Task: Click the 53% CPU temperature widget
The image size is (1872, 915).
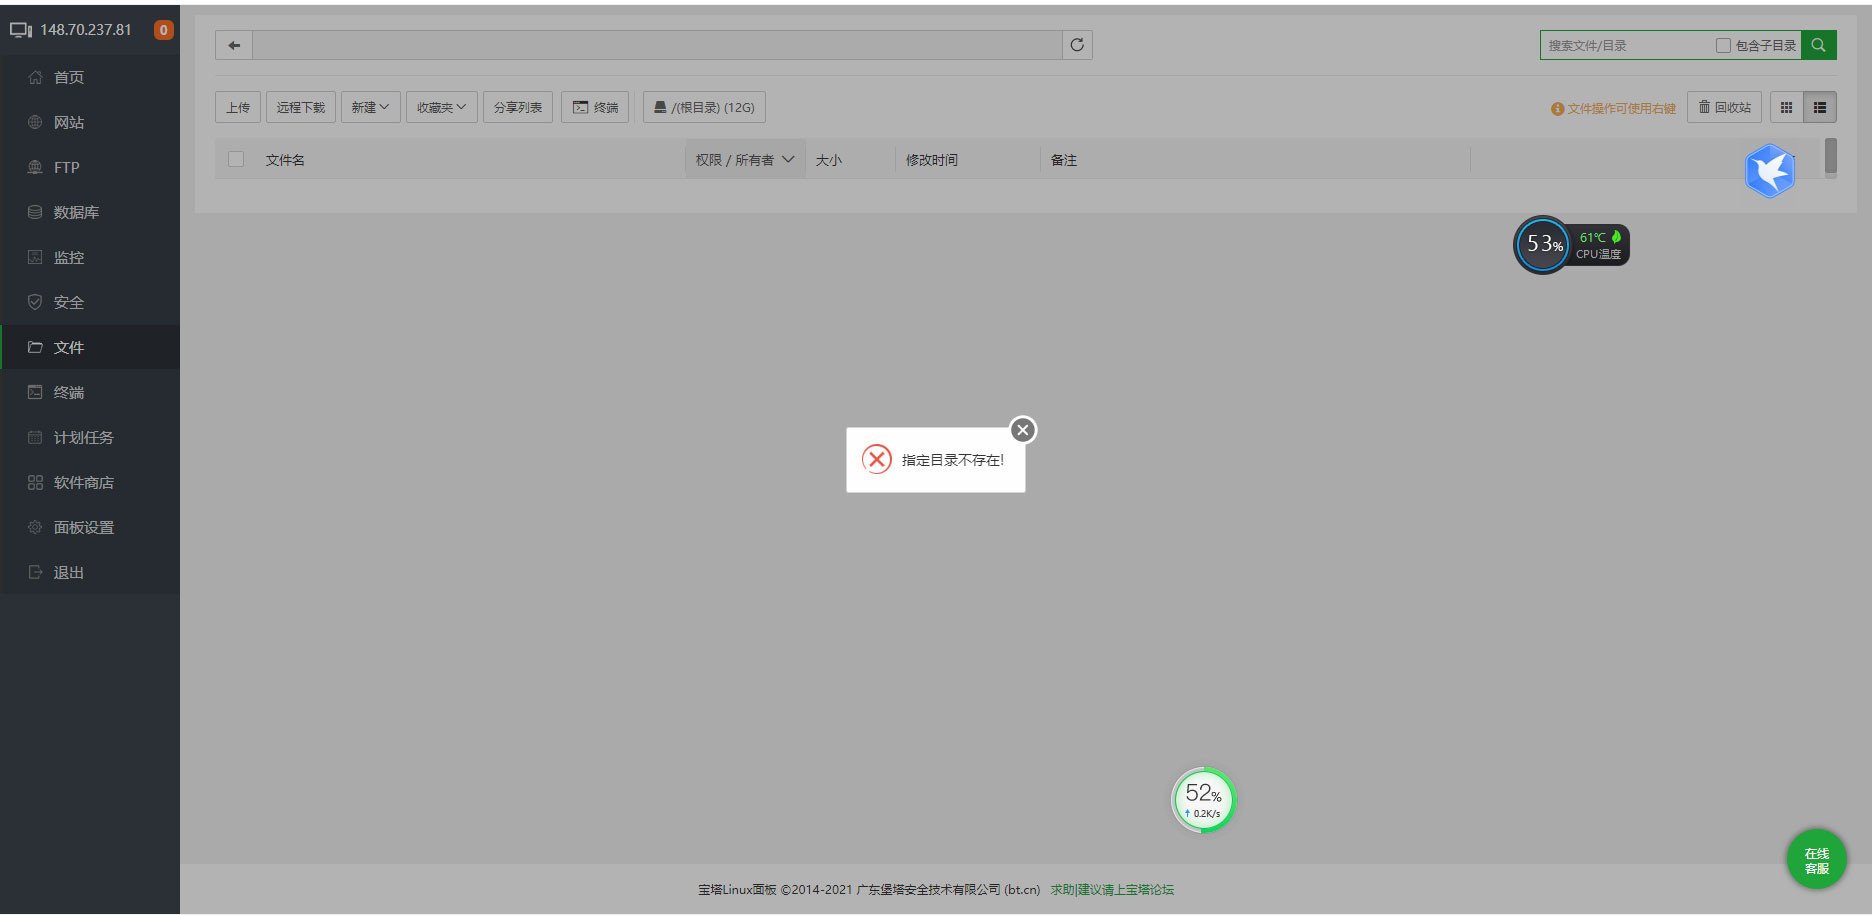Action: pyautogui.click(x=1571, y=245)
